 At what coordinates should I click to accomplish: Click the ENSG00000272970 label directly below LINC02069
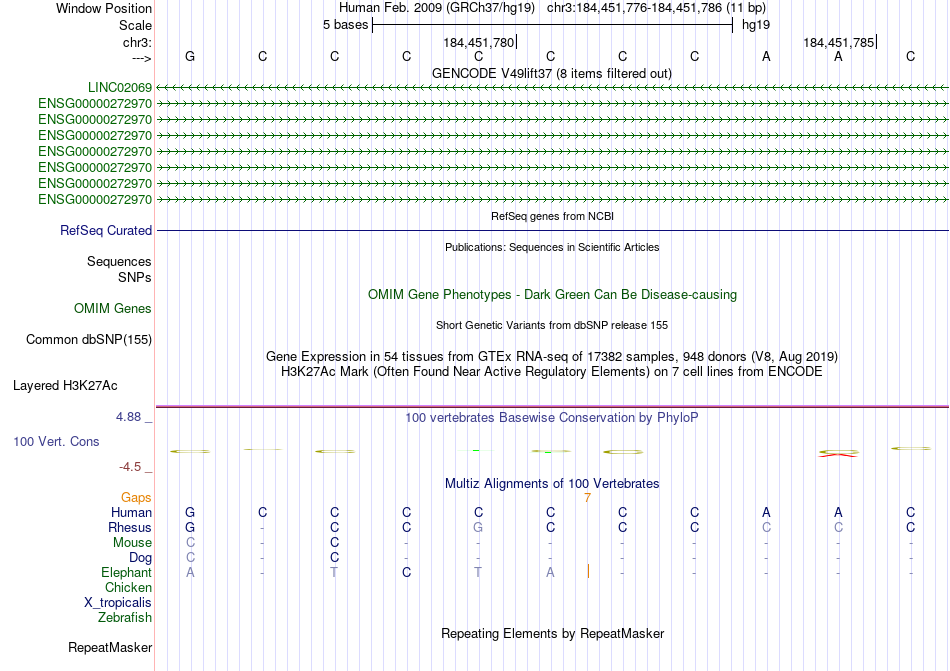(95, 104)
